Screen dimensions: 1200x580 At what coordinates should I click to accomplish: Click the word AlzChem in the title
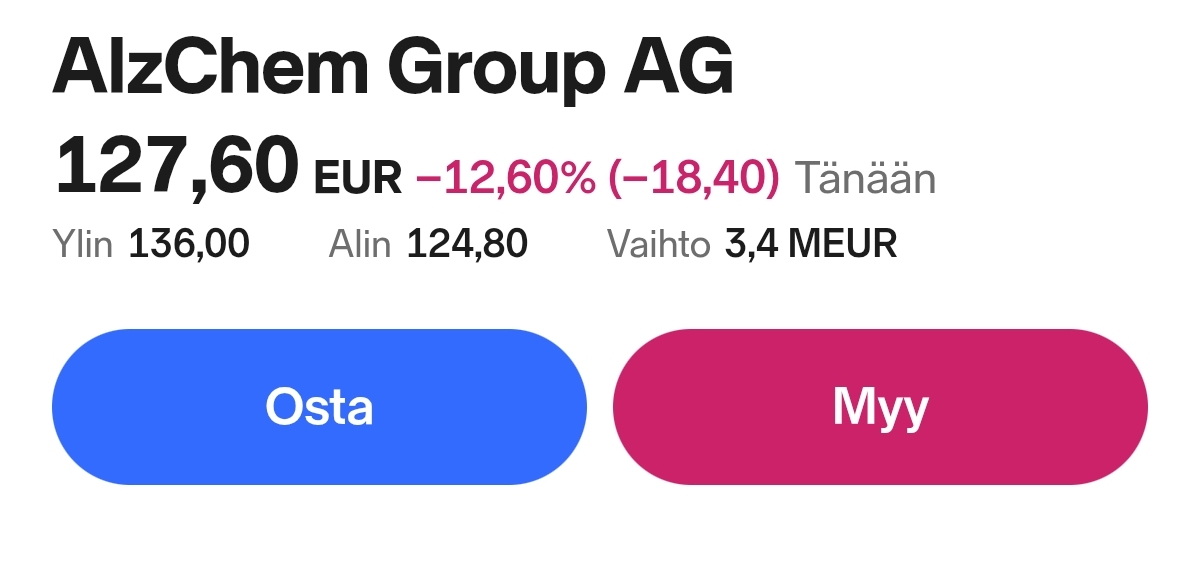click(x=209, y=67)
